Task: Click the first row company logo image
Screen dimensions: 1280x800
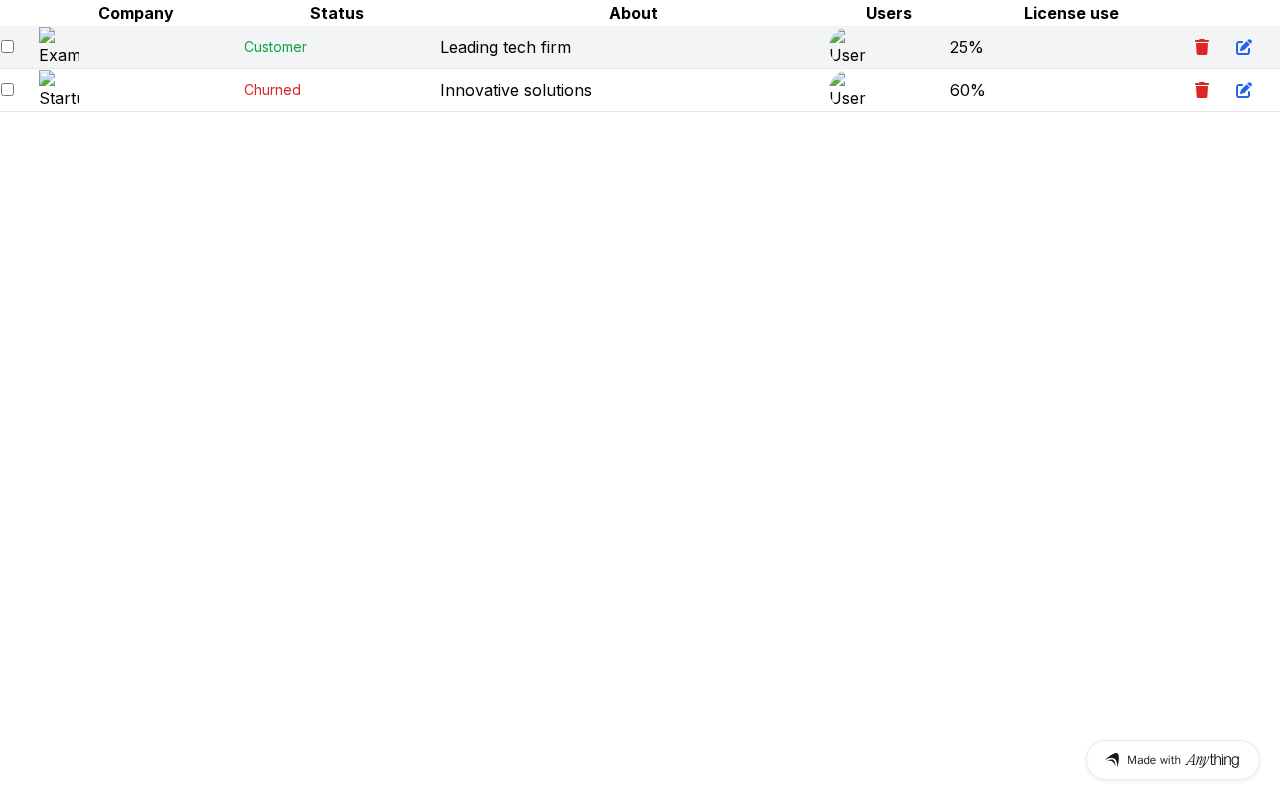Action: coord(59,46)
